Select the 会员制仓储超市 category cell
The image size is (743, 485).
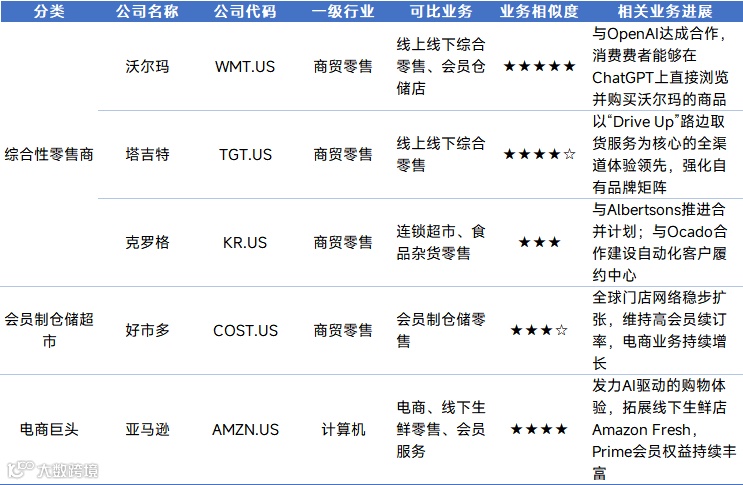coord(49,330)
